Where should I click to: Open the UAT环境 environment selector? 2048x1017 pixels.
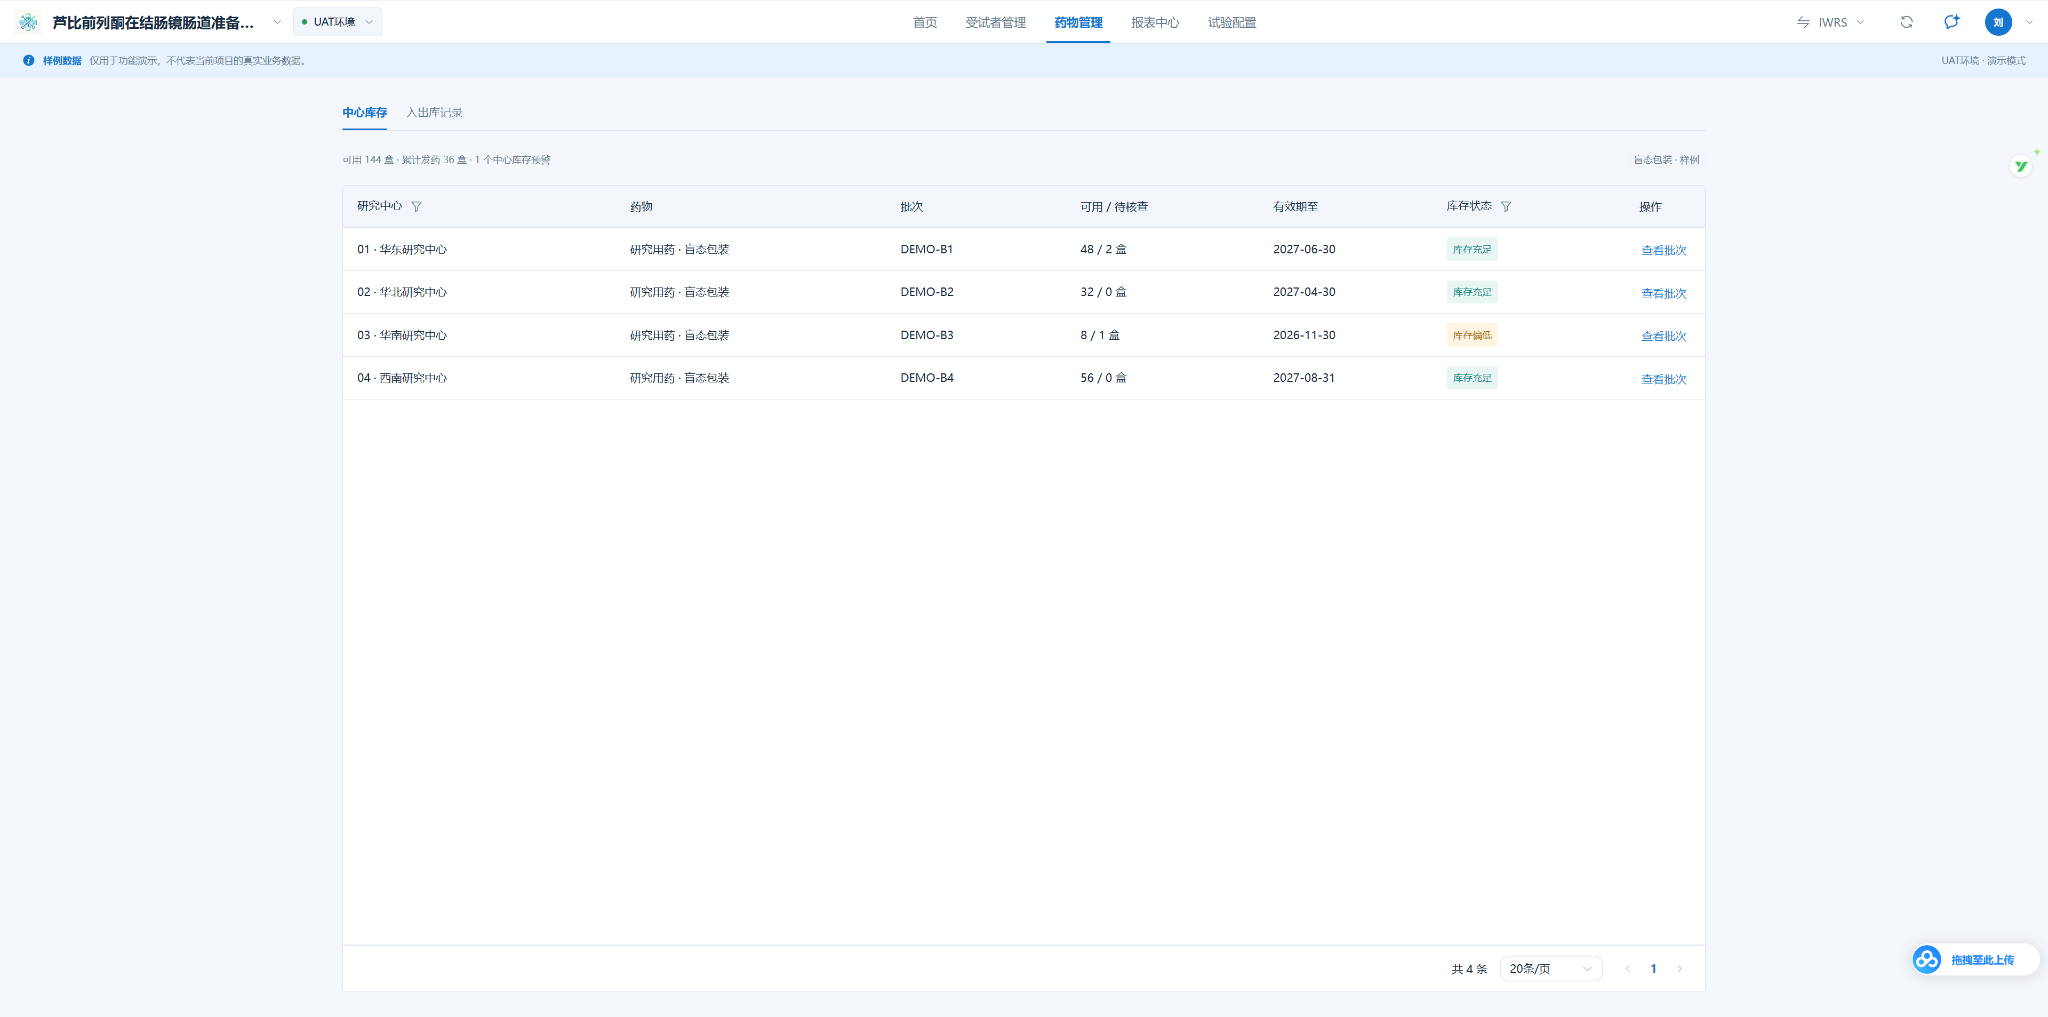338,22
